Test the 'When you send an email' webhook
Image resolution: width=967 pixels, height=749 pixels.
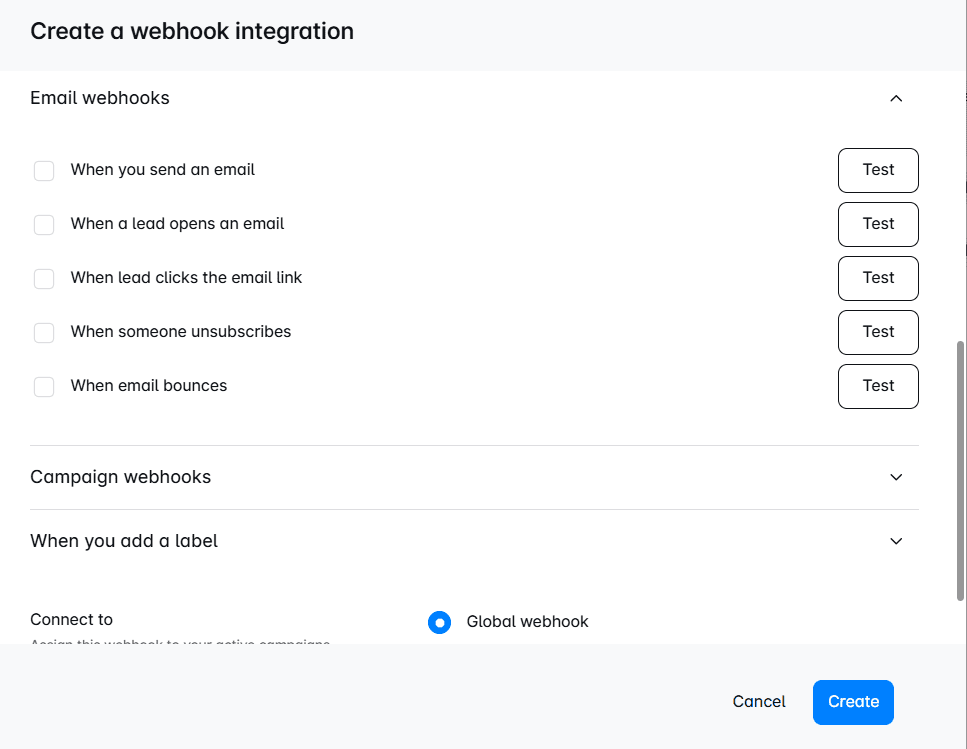click(877, 170)
